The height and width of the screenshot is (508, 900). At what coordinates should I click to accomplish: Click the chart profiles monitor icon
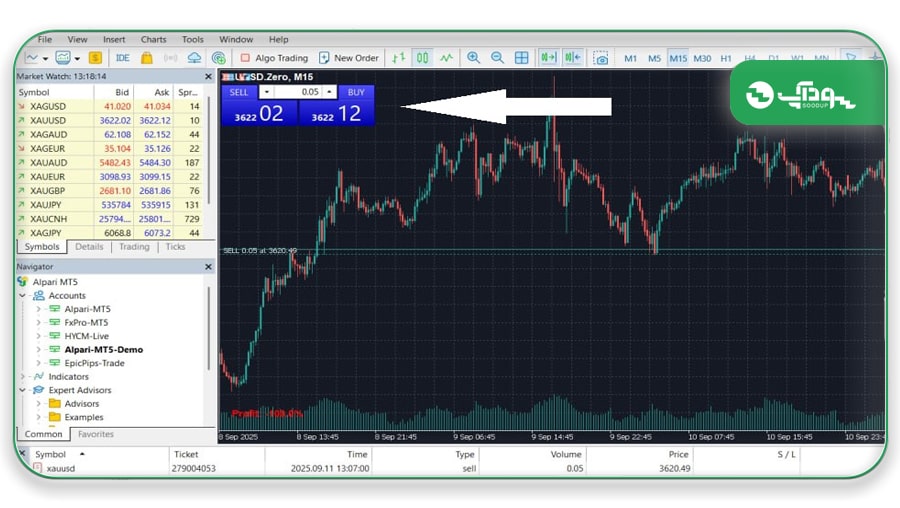pos(63,57)
